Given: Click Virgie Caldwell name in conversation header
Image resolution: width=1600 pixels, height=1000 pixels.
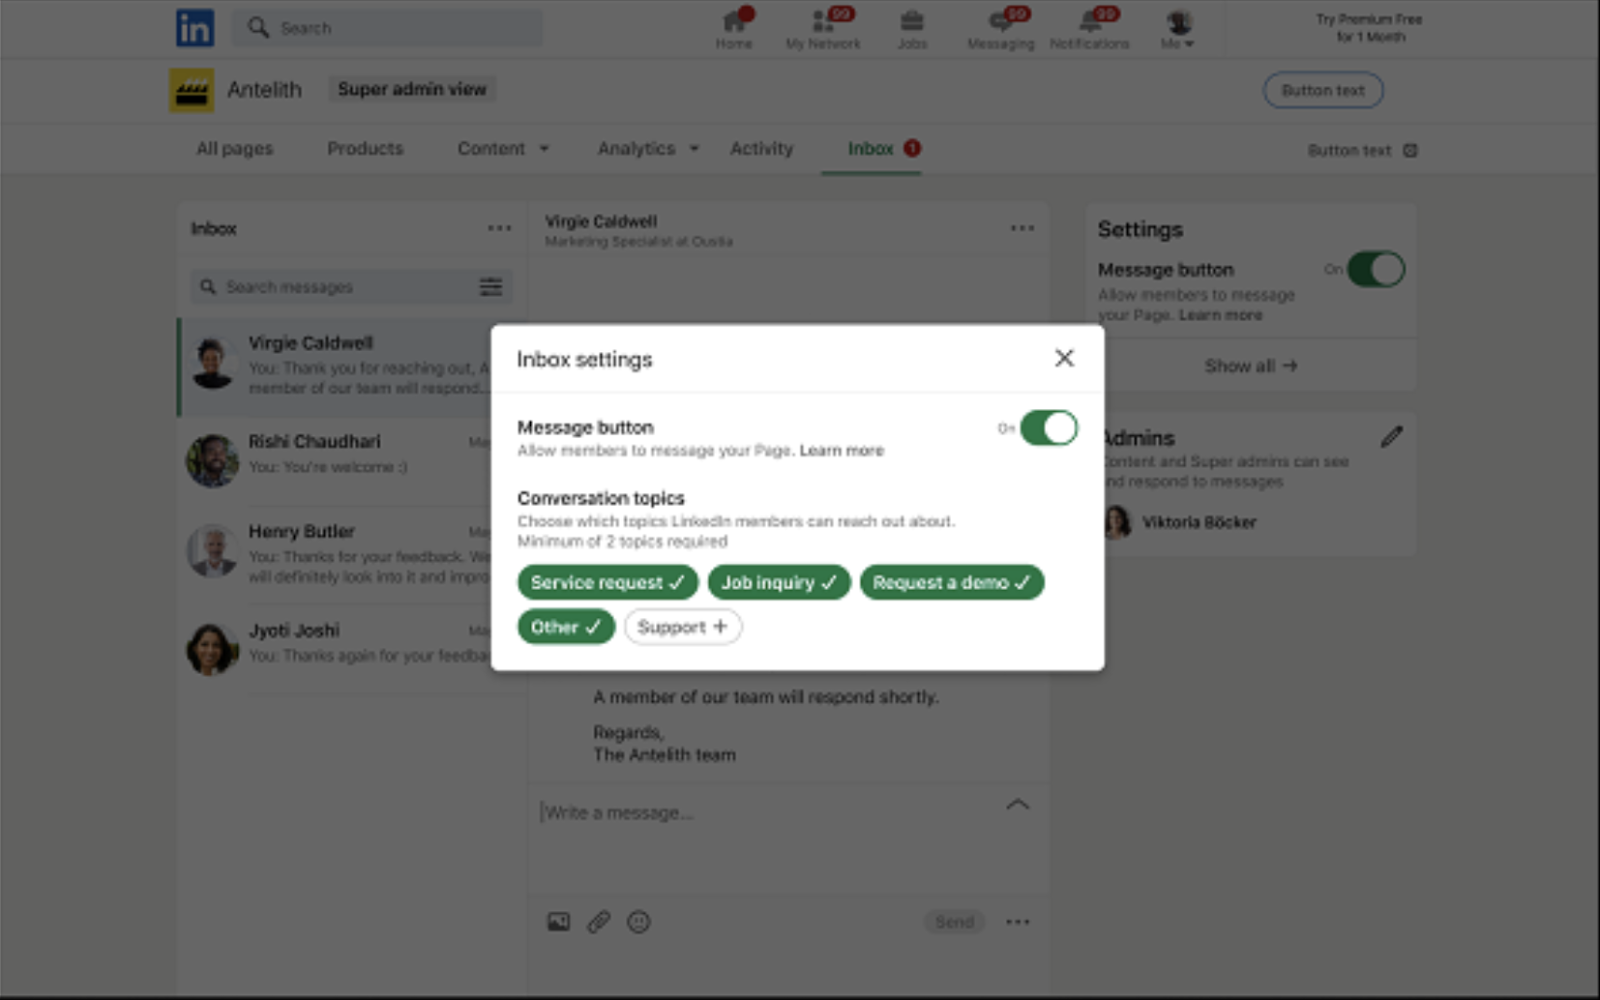Looking at the screenshot, I should pyautogui.click(x=601, y=221).
